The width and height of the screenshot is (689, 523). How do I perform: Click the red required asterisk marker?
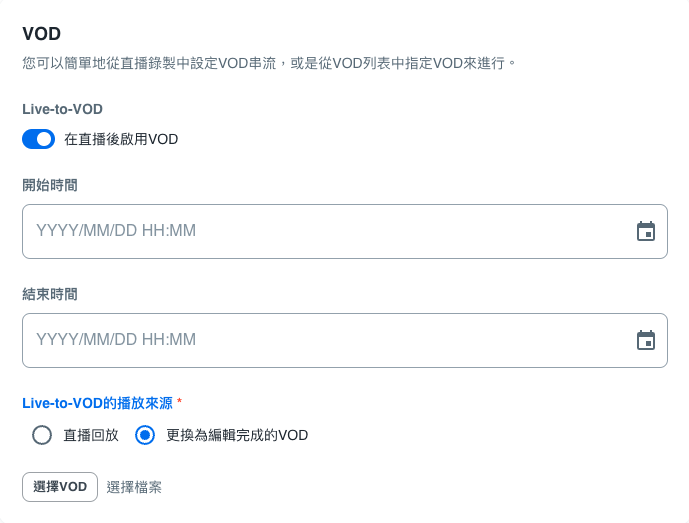(180, 402)
